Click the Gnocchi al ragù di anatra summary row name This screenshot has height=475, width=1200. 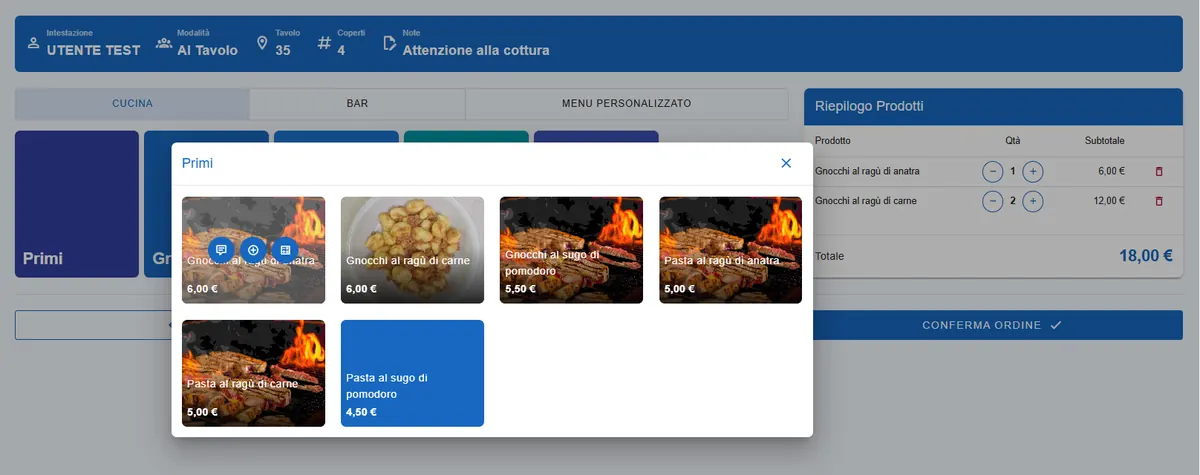pyautogui.click(x=867, y=171)
